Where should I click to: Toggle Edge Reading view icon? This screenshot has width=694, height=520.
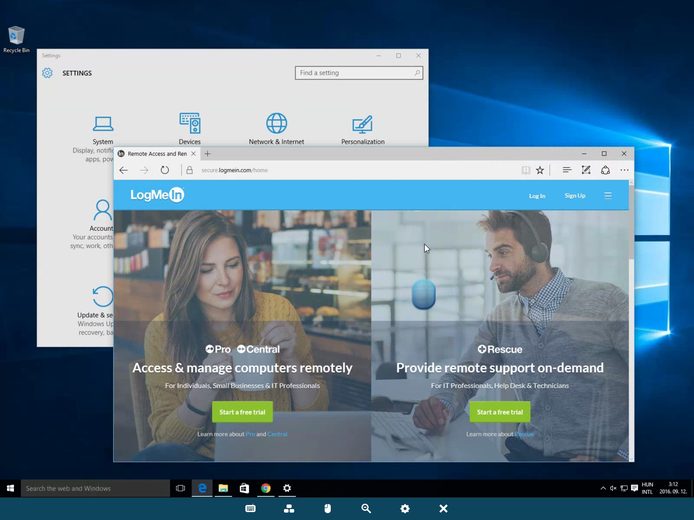pos(525,170)
